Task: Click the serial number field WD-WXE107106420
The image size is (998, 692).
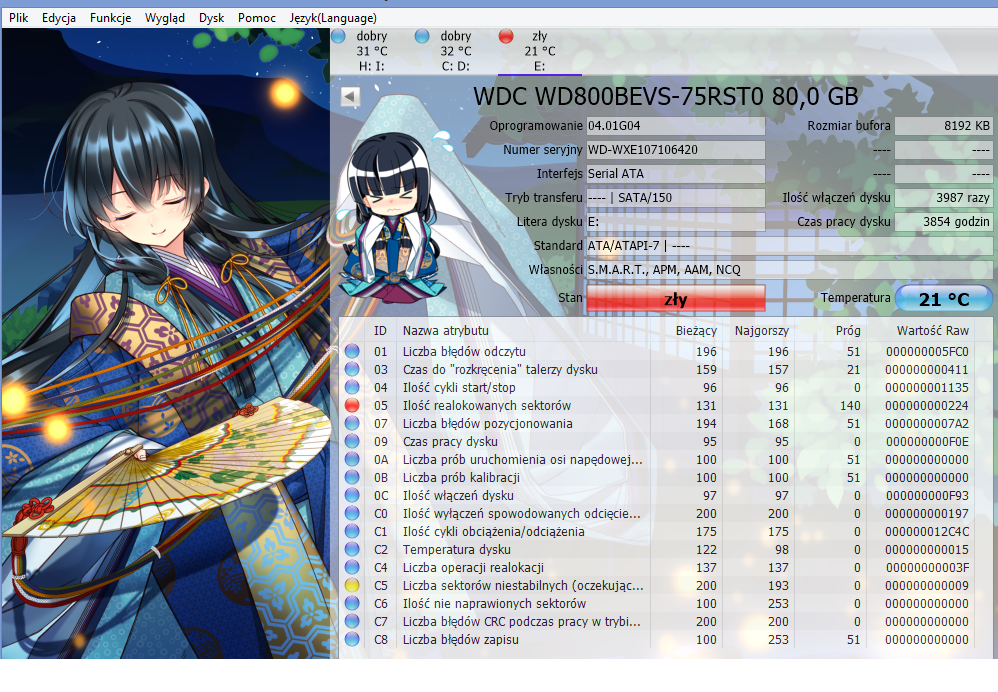Action: [675, 150]
